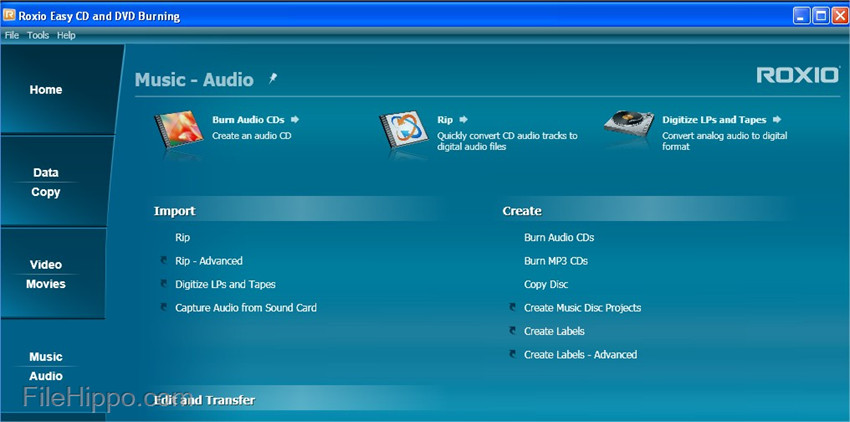Choose Burn MP3 CDs under Create
Screen dimensions: 850x422
pyautogui.click(x=555, y=261)
